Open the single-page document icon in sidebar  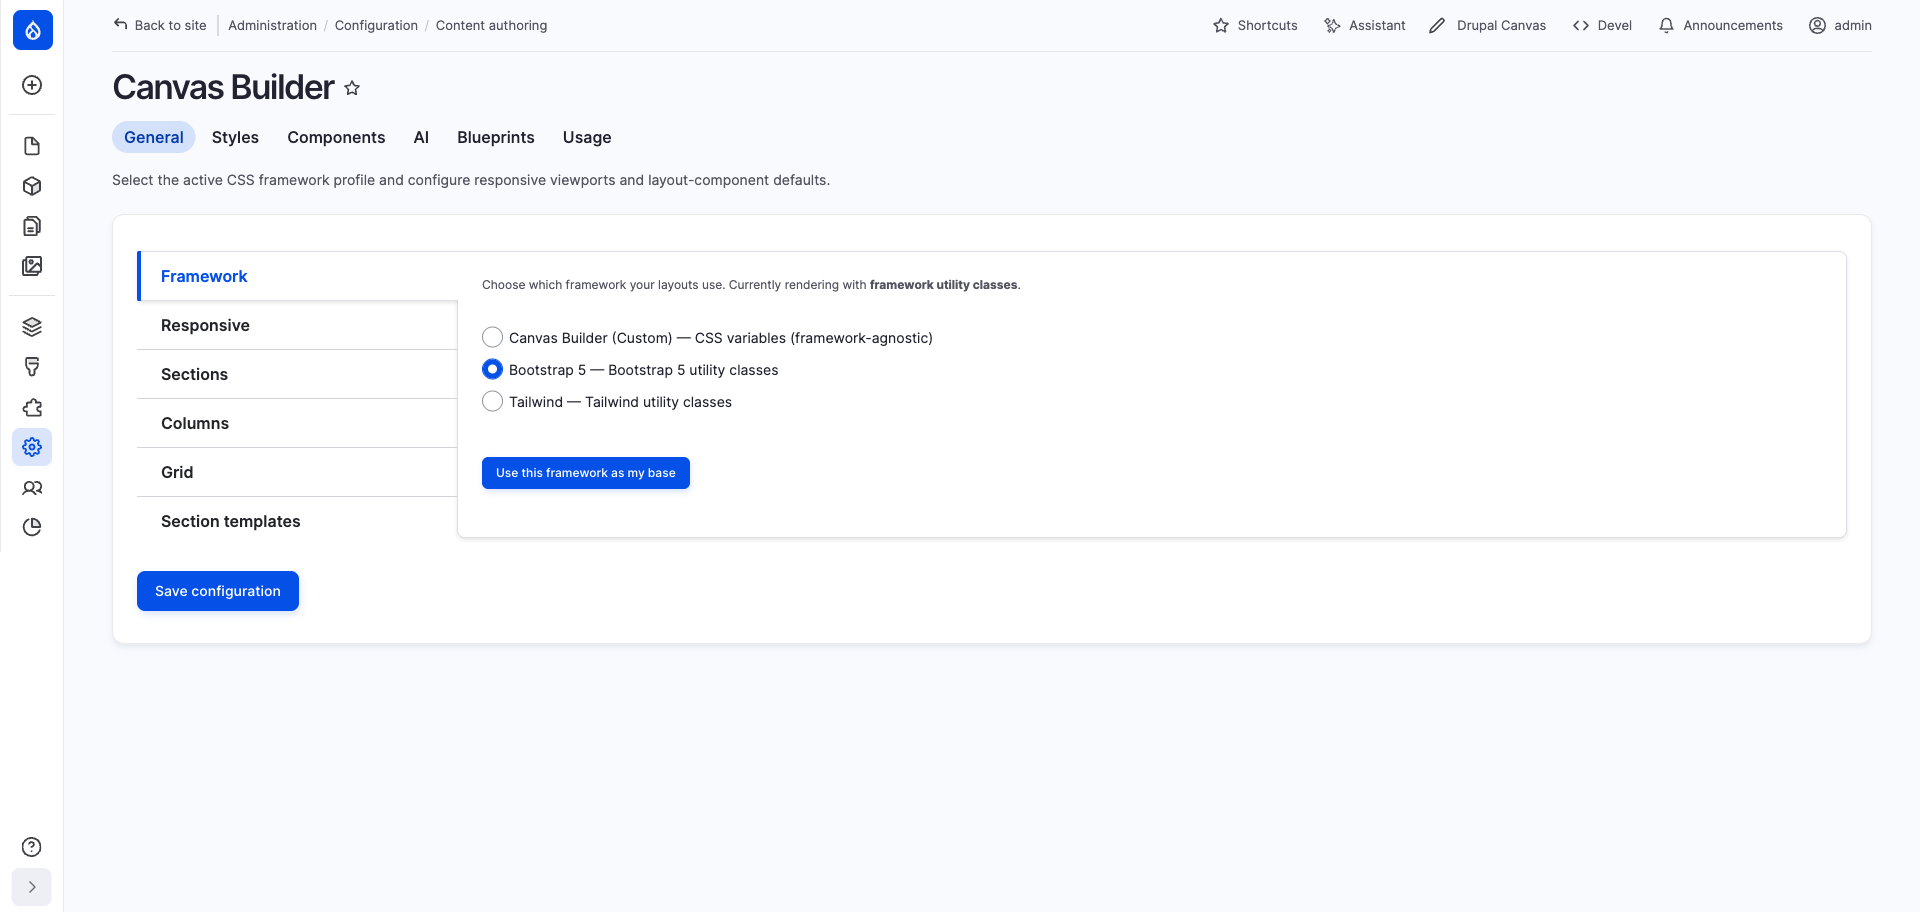[x=32, y=146]
